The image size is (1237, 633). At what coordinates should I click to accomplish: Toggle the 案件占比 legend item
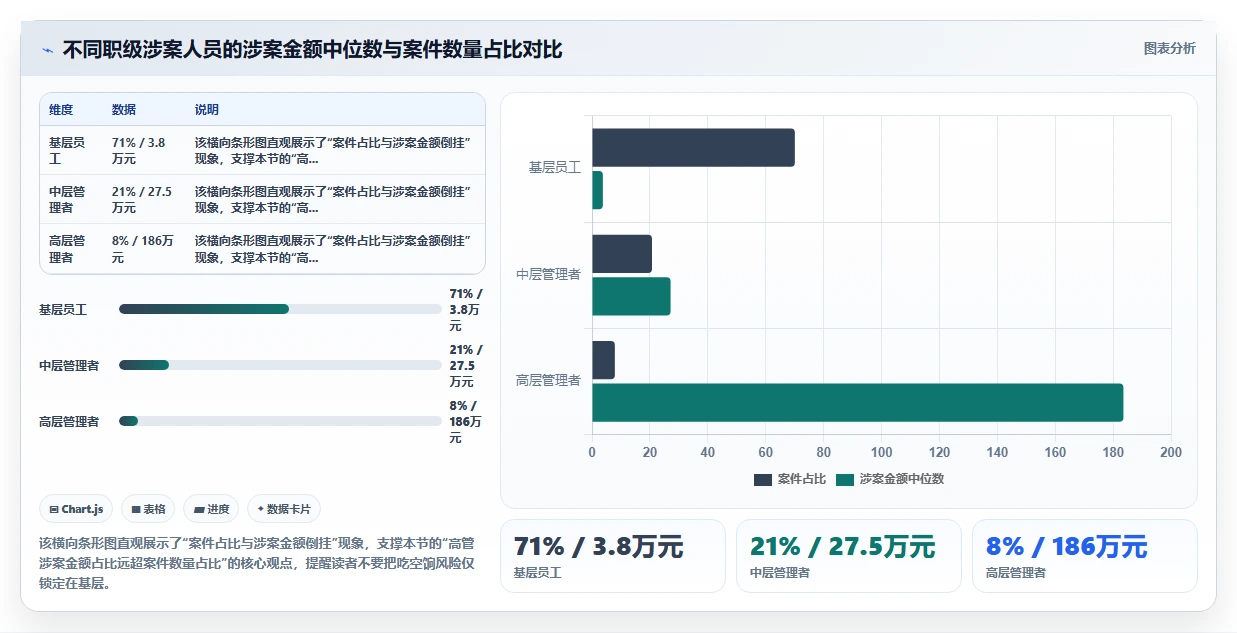click(x=790, y=479)
